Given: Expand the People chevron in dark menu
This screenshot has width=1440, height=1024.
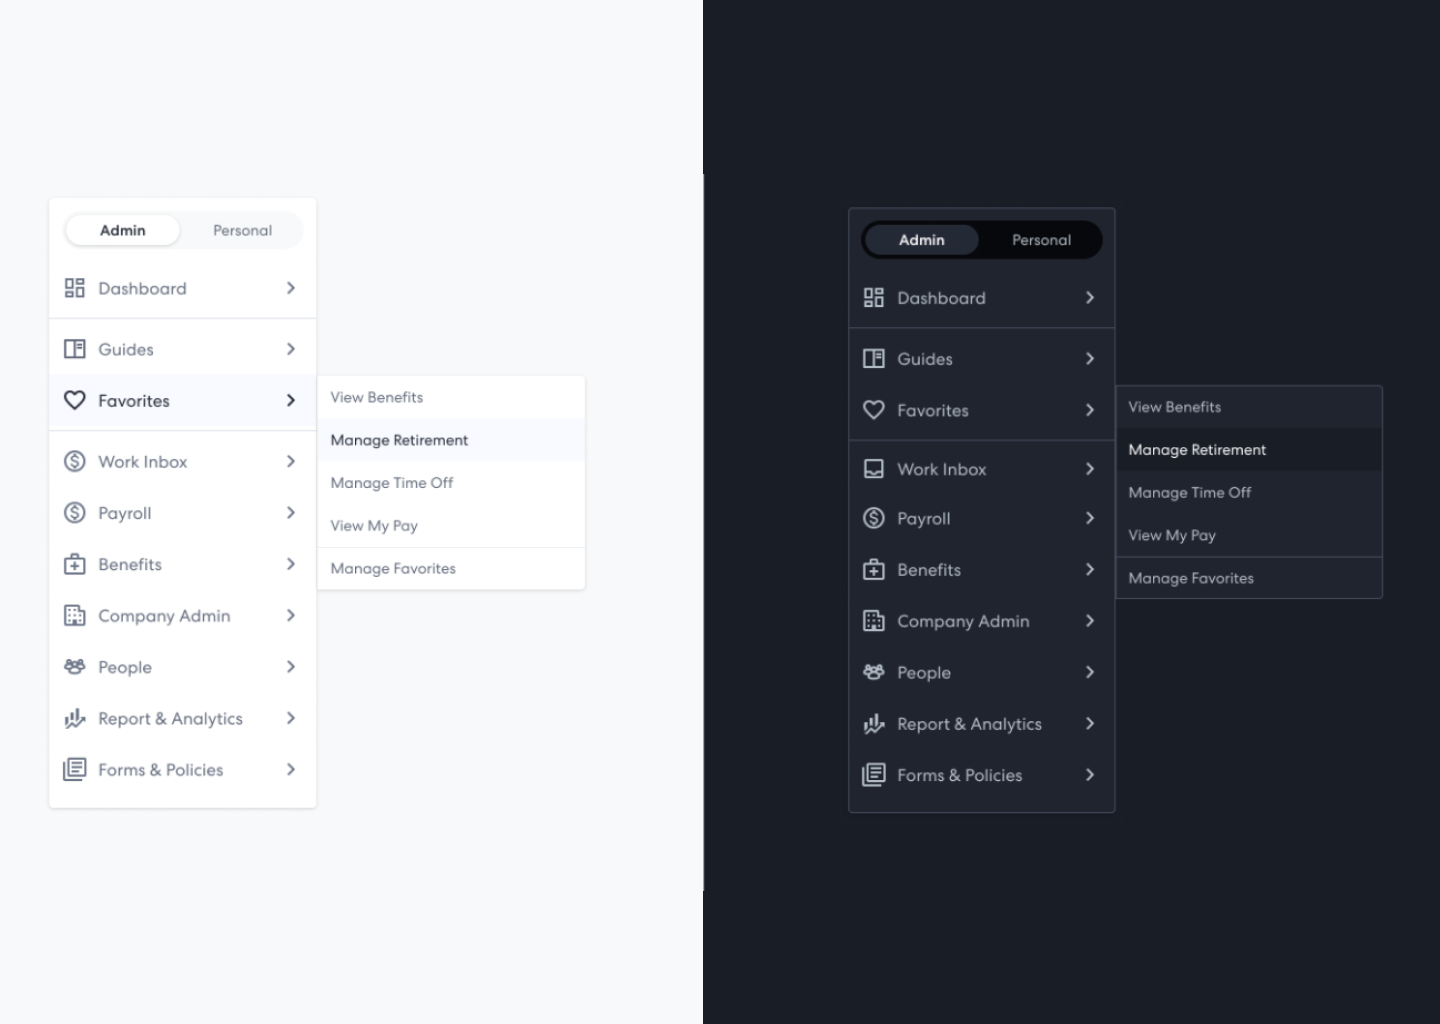Looking at the screenshot, I should click(x=1089, y=672).
